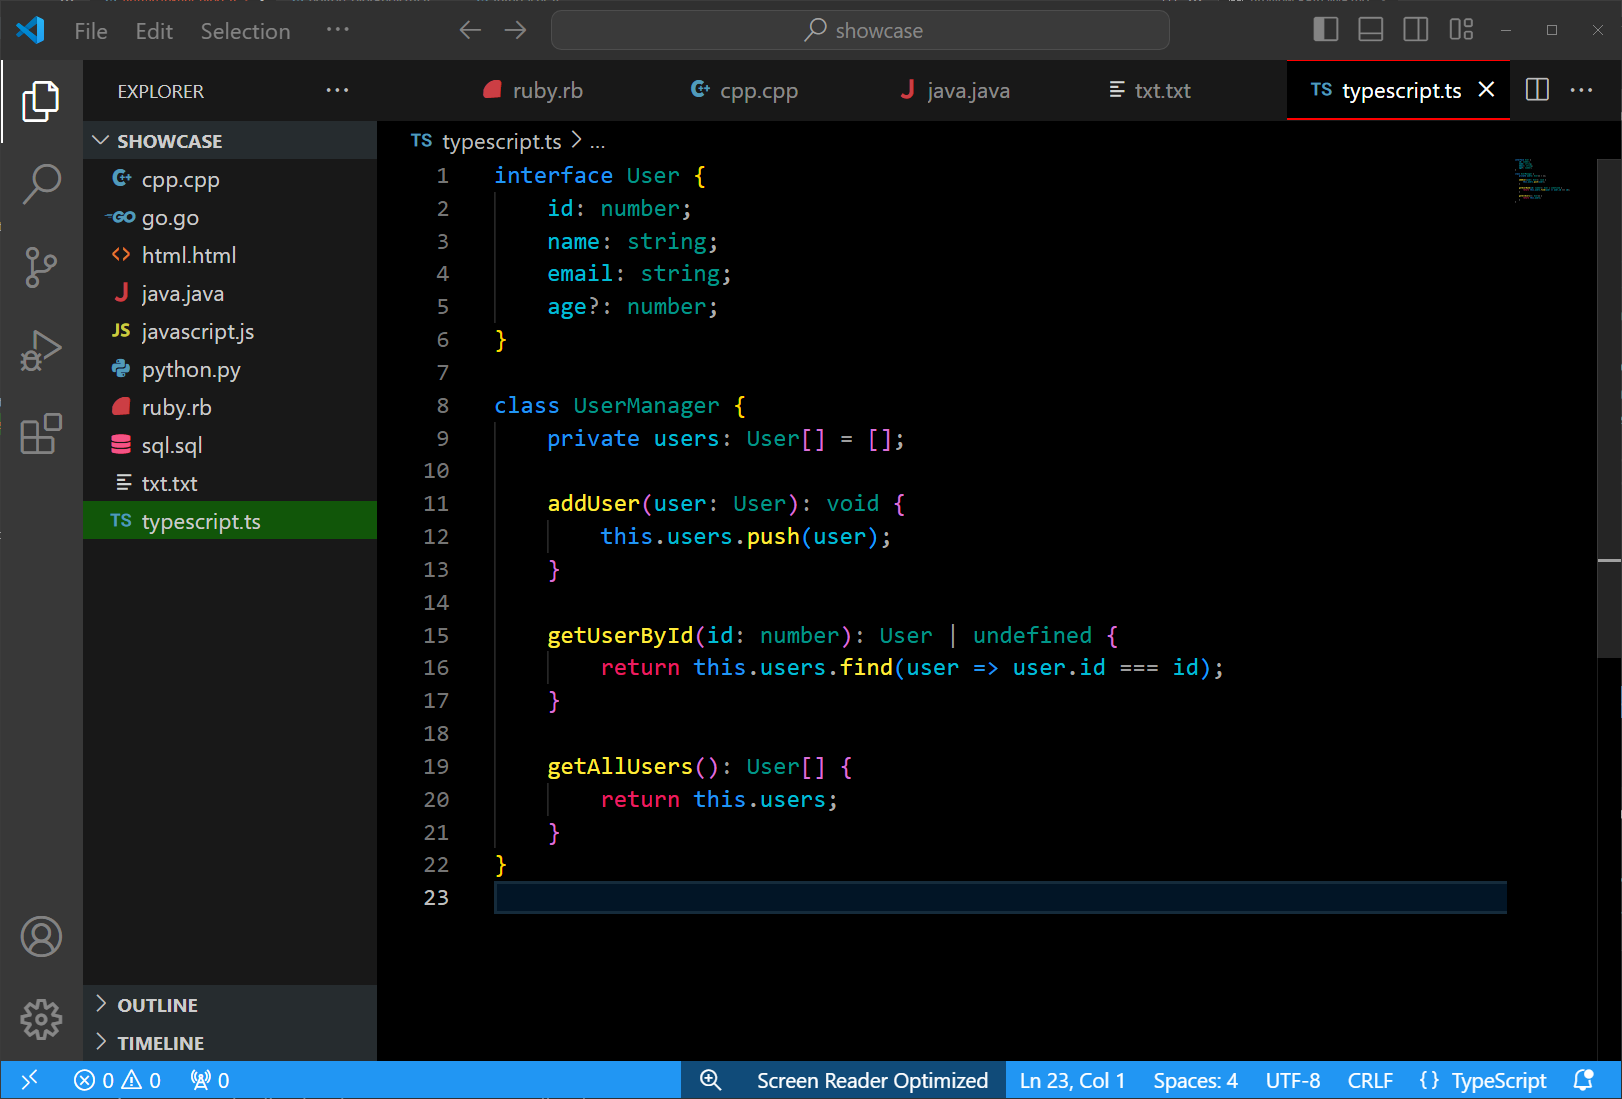Open the Edit menu
Screen dimensions: 1622x1099
154,31
